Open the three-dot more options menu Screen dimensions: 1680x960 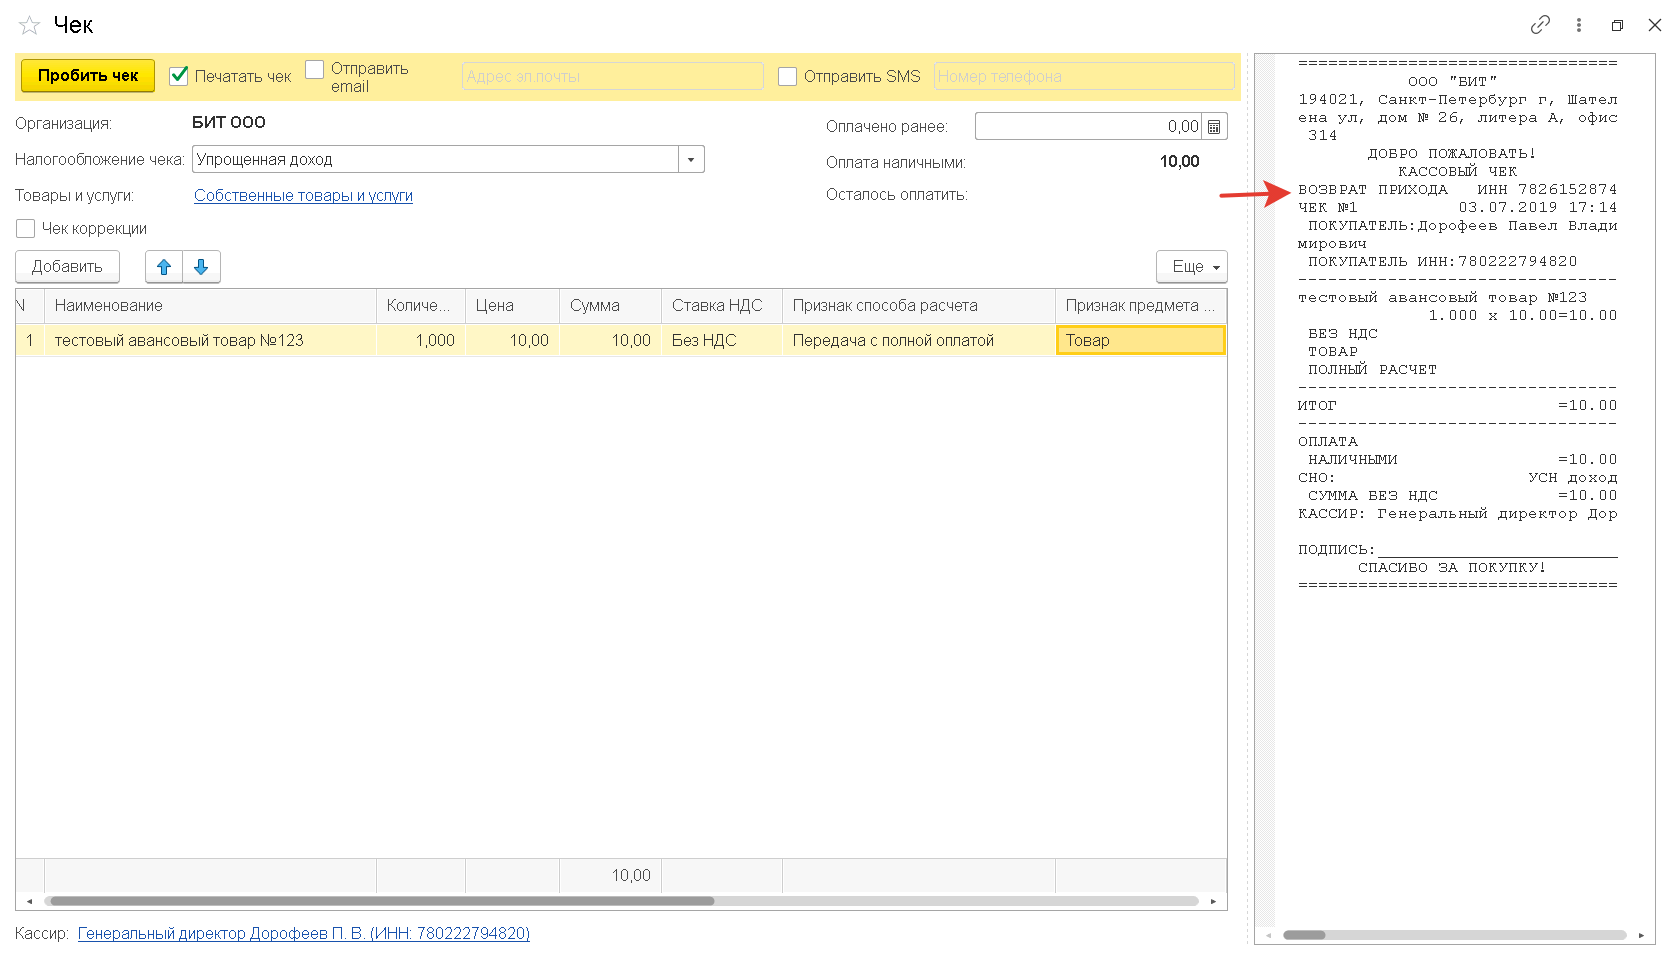pos(1579,25)
